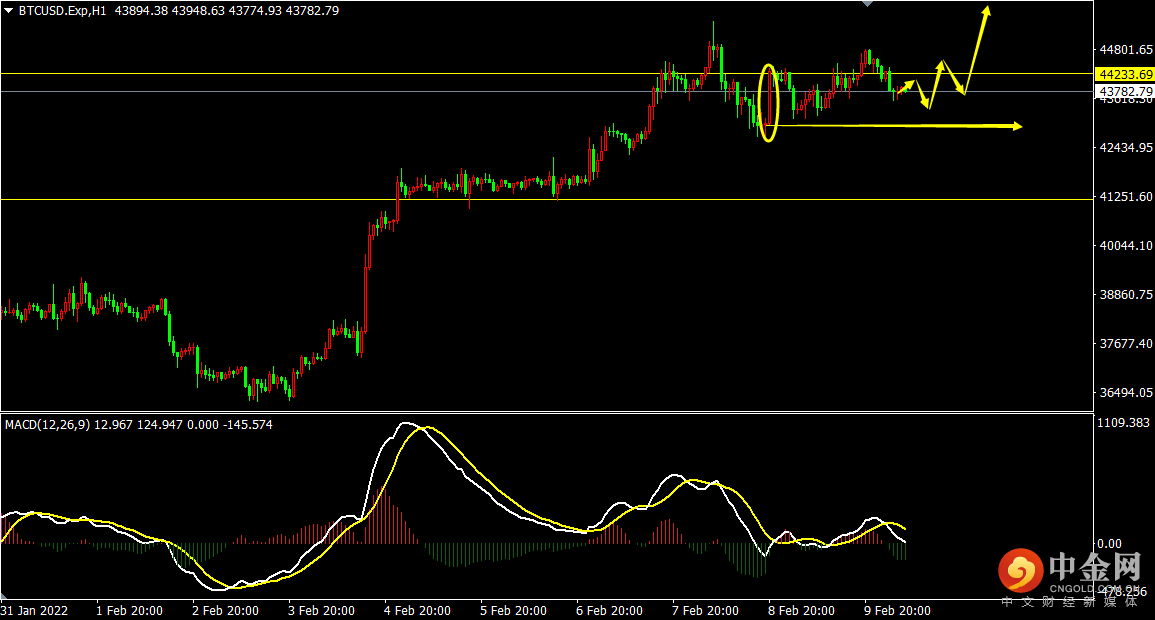Click the 31 Jan 2022 date label

click(x=35, y=611)
